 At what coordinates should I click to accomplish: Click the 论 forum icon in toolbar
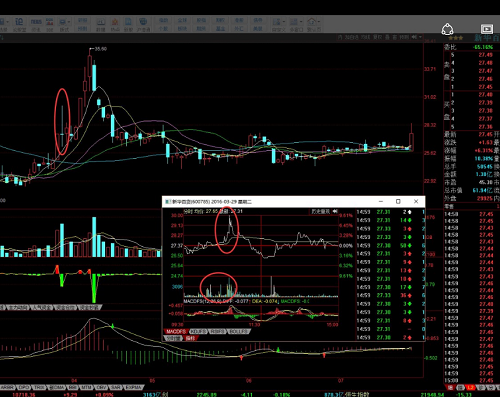pyautogui.click(x=19, y=22)
